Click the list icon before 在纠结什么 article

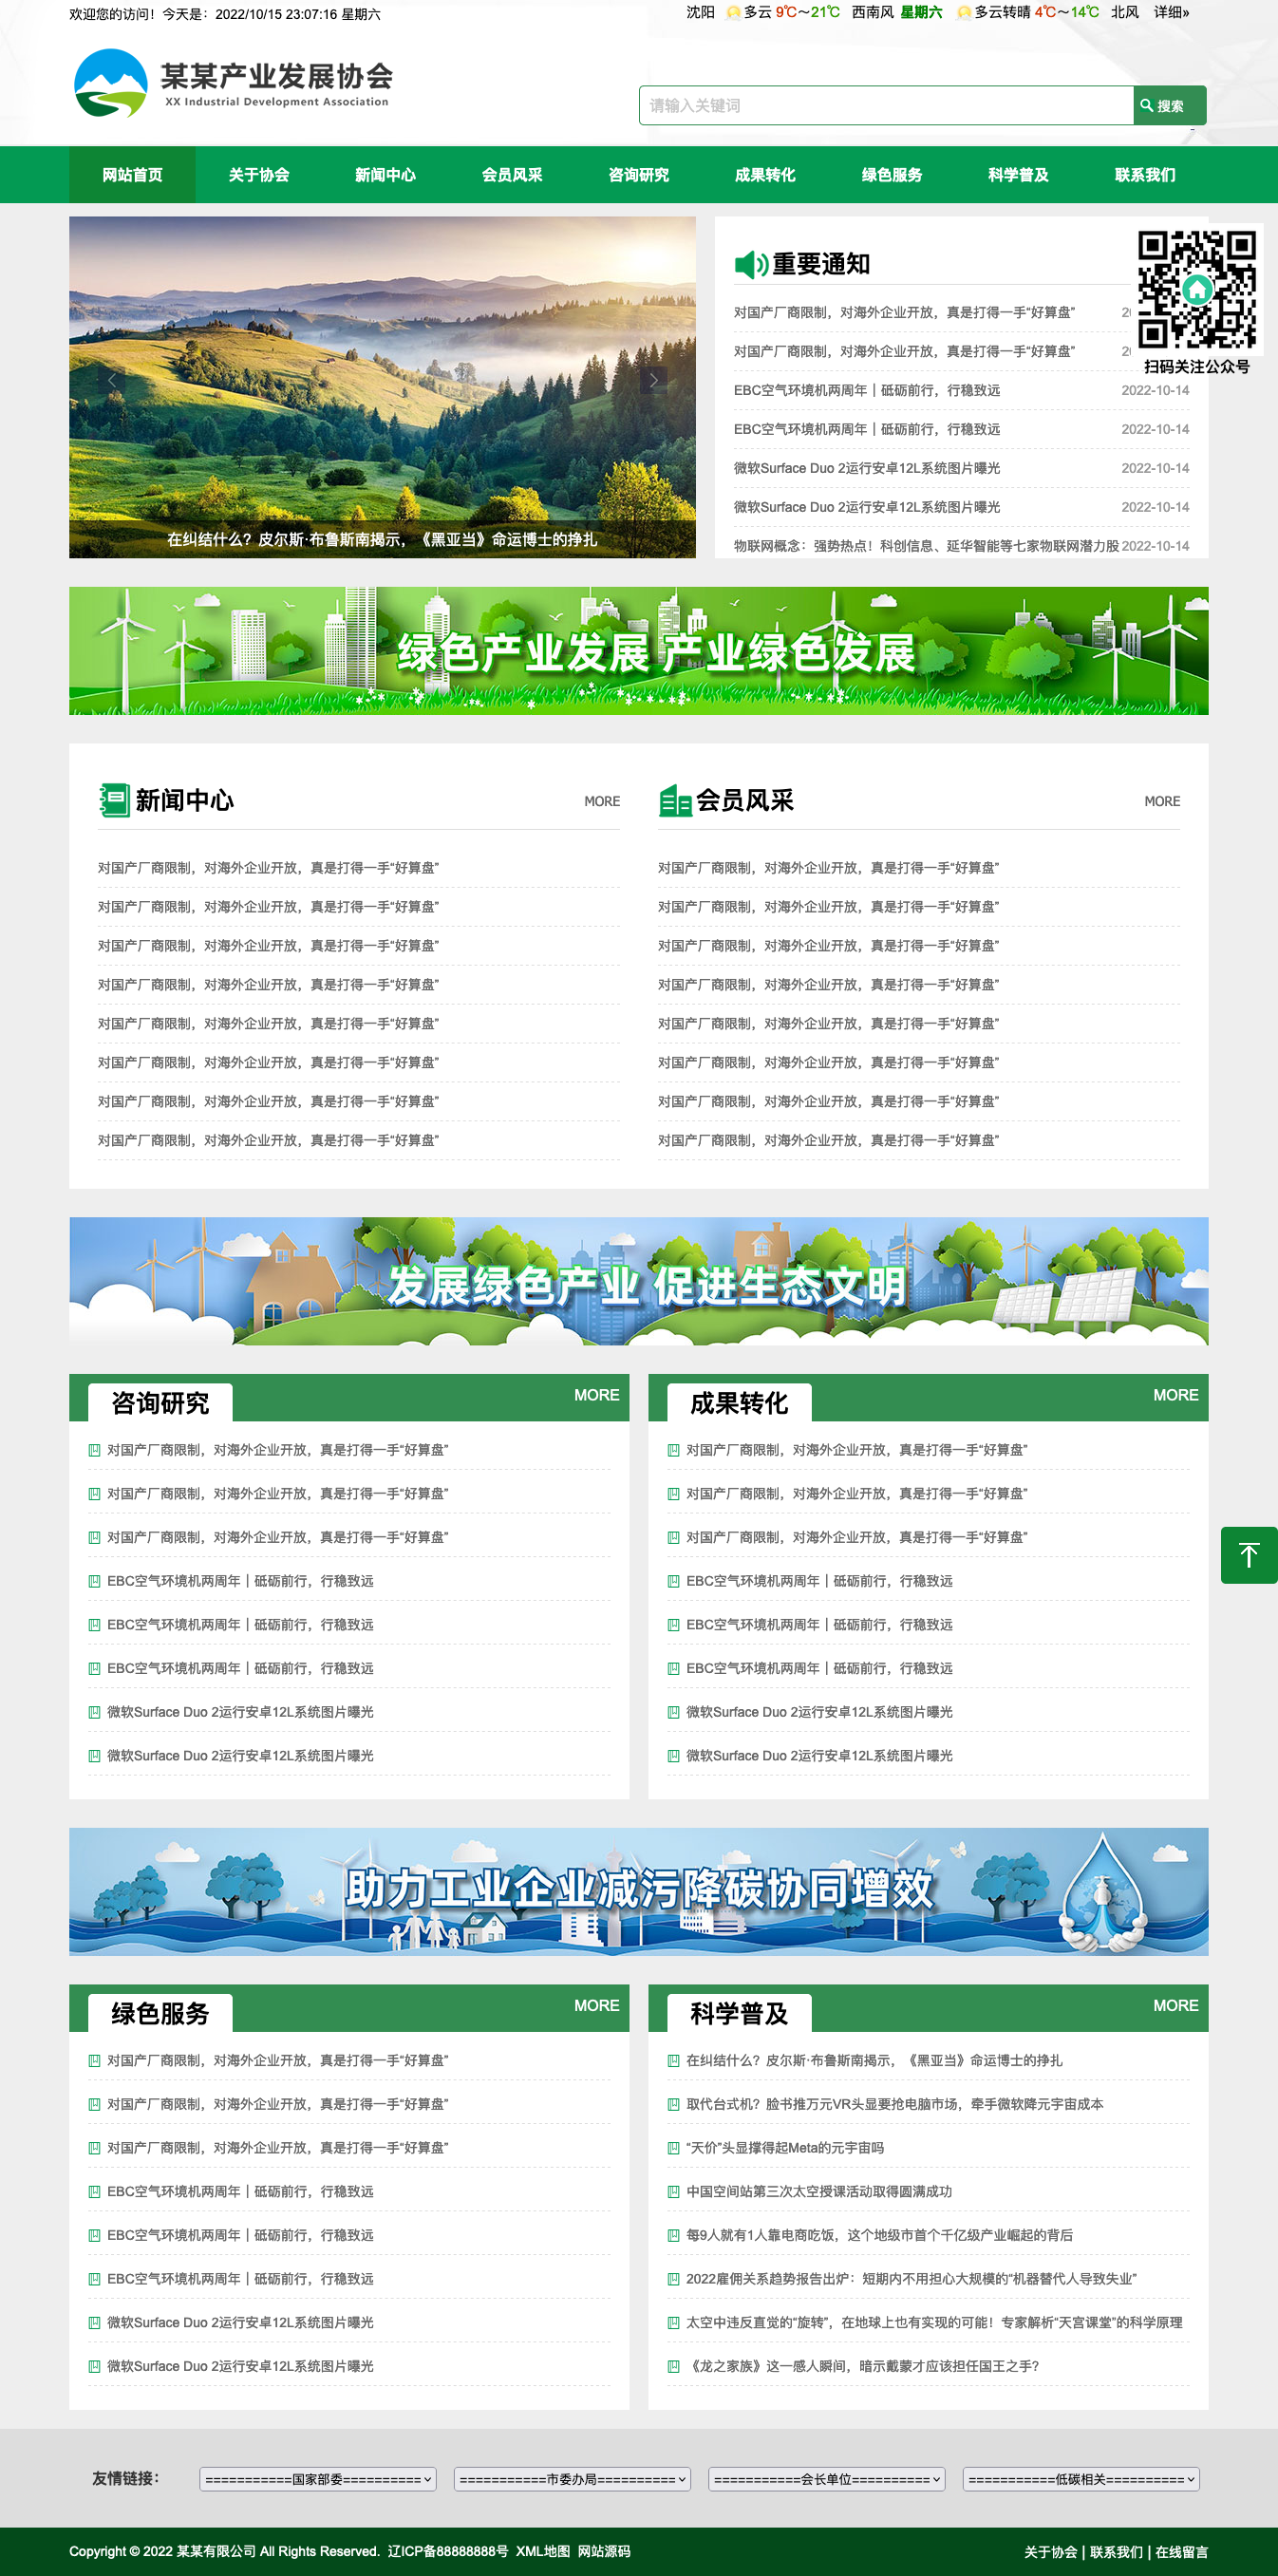[x=673, y=2060]
